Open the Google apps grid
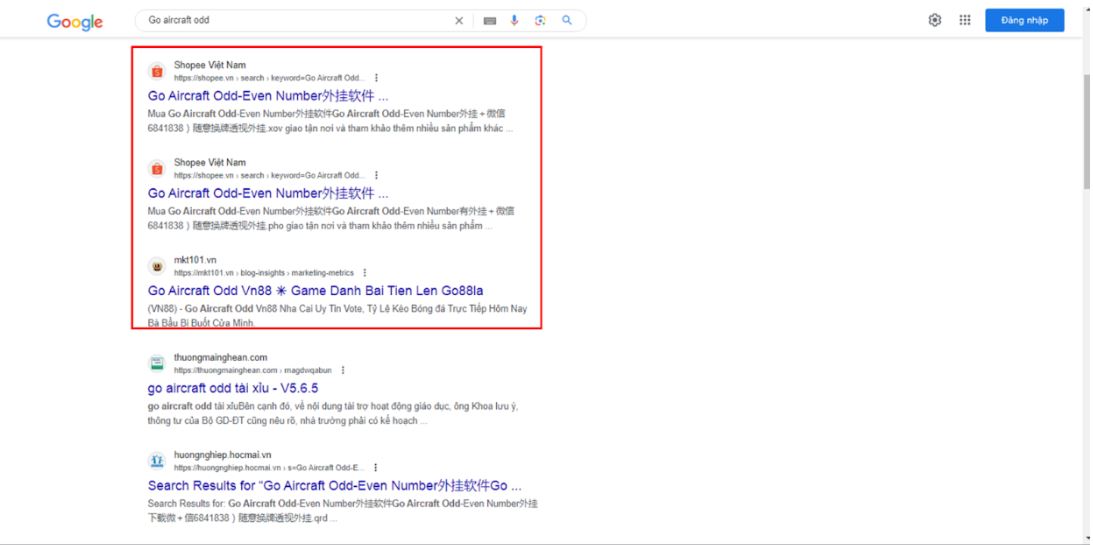Viewport: 1093px width, 545px height. pyautogui.click(x=965, y=20)
